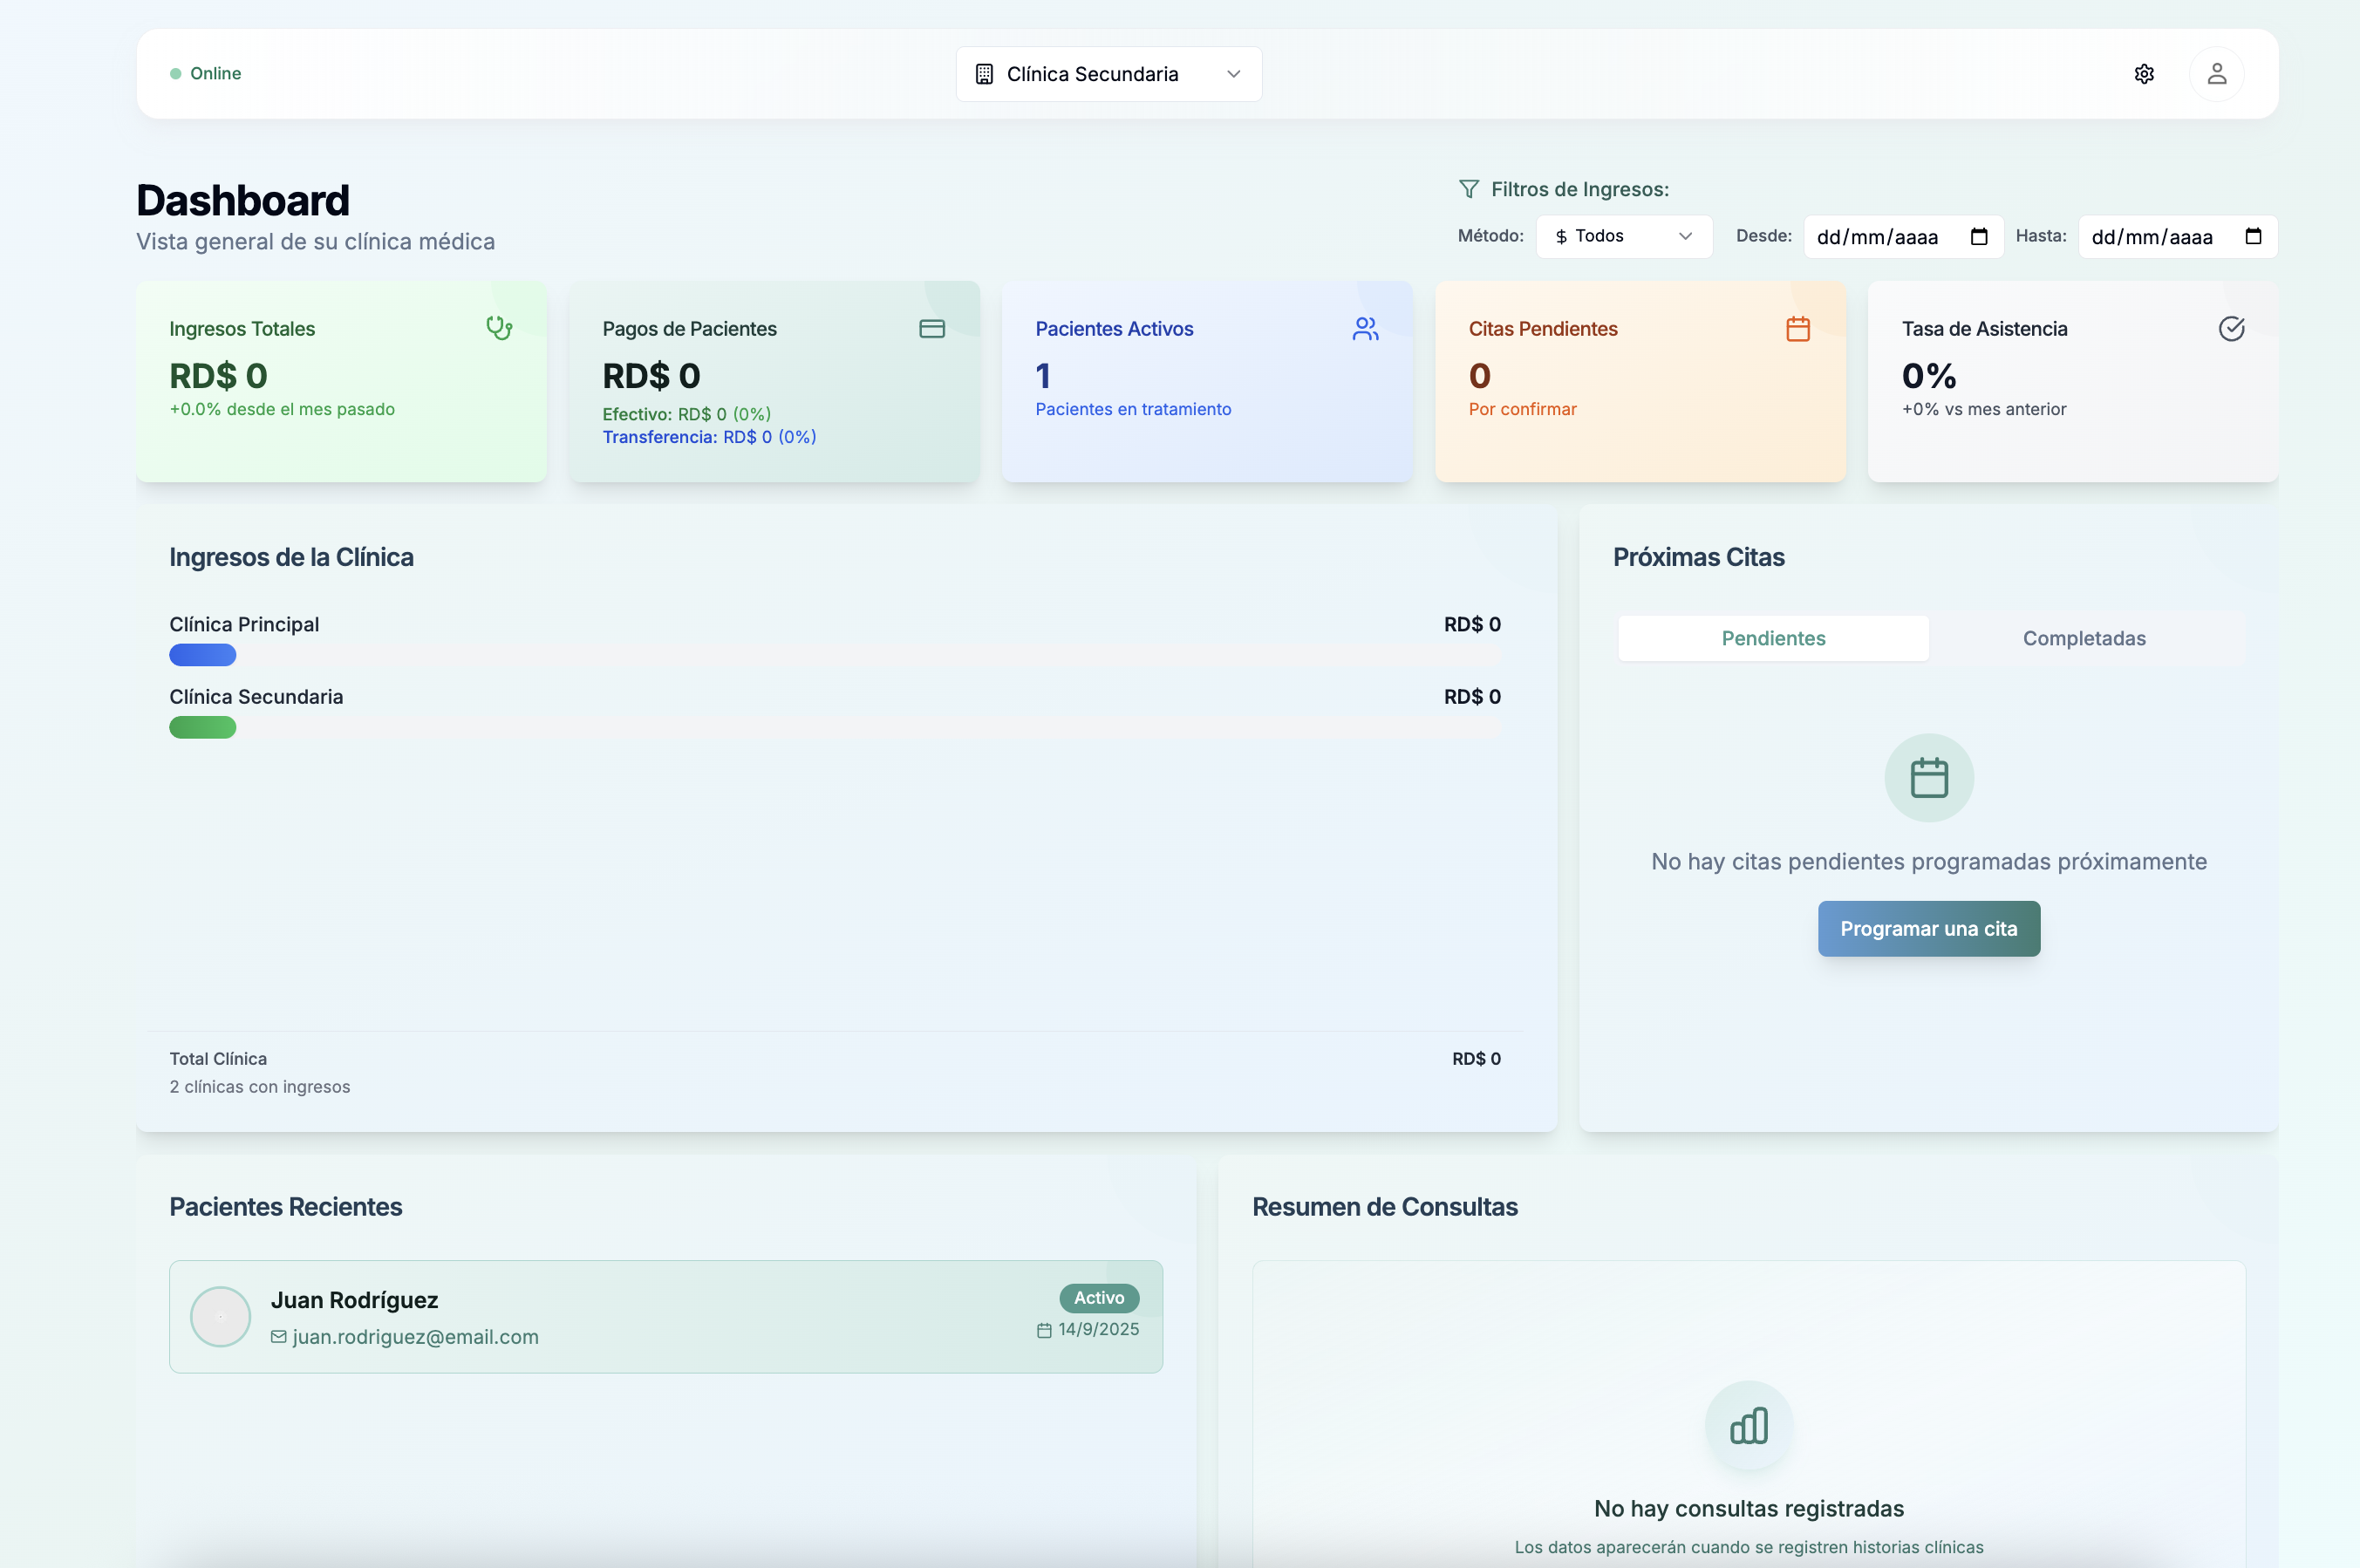The width and height of the screenshot is (2360, 1568).
Task: Click the stethoscope icon on Ingresos Totales card
Action: coord(499,328)
